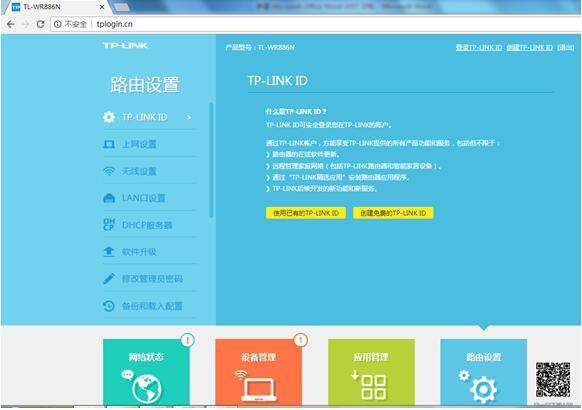Click the notification badge on 设备管理 tile

coord(301,340)
